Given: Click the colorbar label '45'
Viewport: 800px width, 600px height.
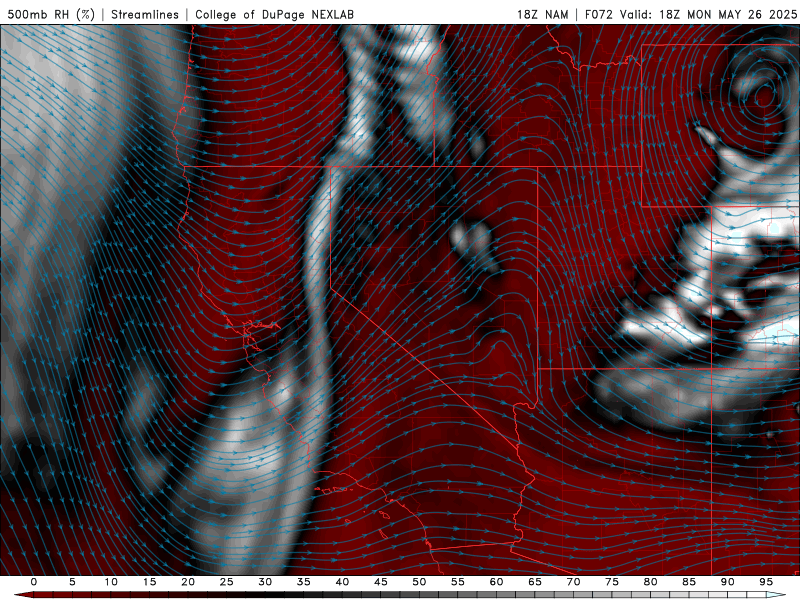Looking at the screenshot, I should click(x=381, y=582).
